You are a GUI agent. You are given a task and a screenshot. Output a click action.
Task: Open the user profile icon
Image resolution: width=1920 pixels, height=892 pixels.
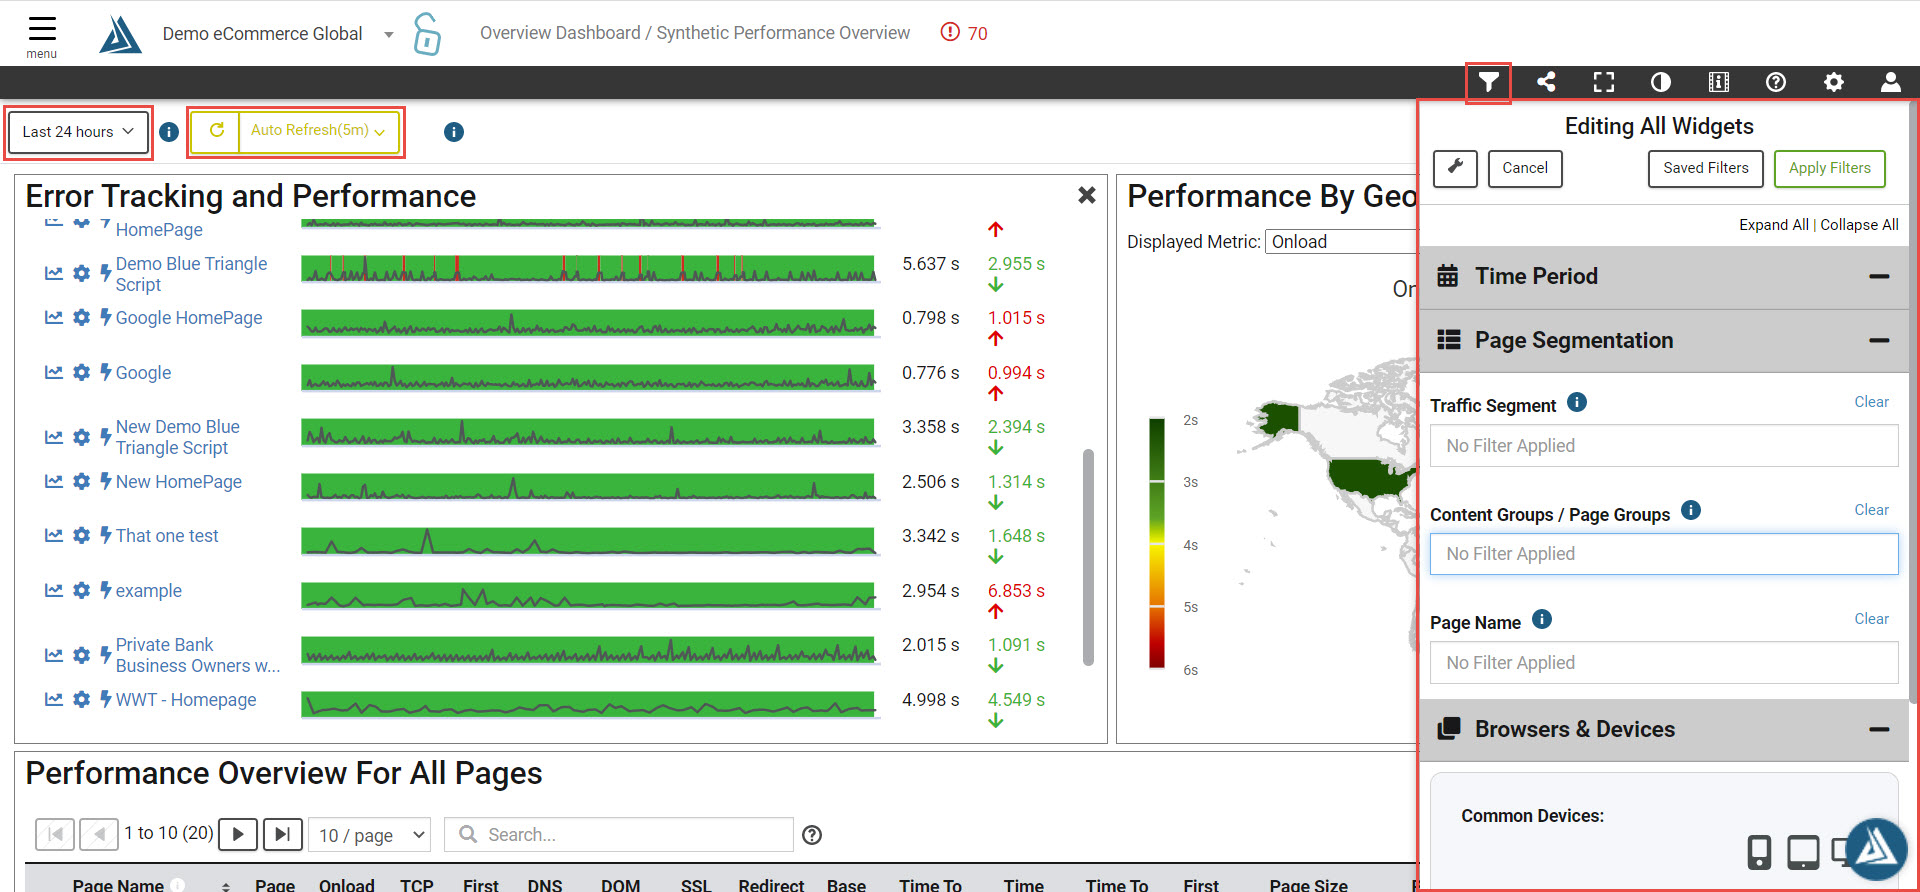coord(1891,82)
